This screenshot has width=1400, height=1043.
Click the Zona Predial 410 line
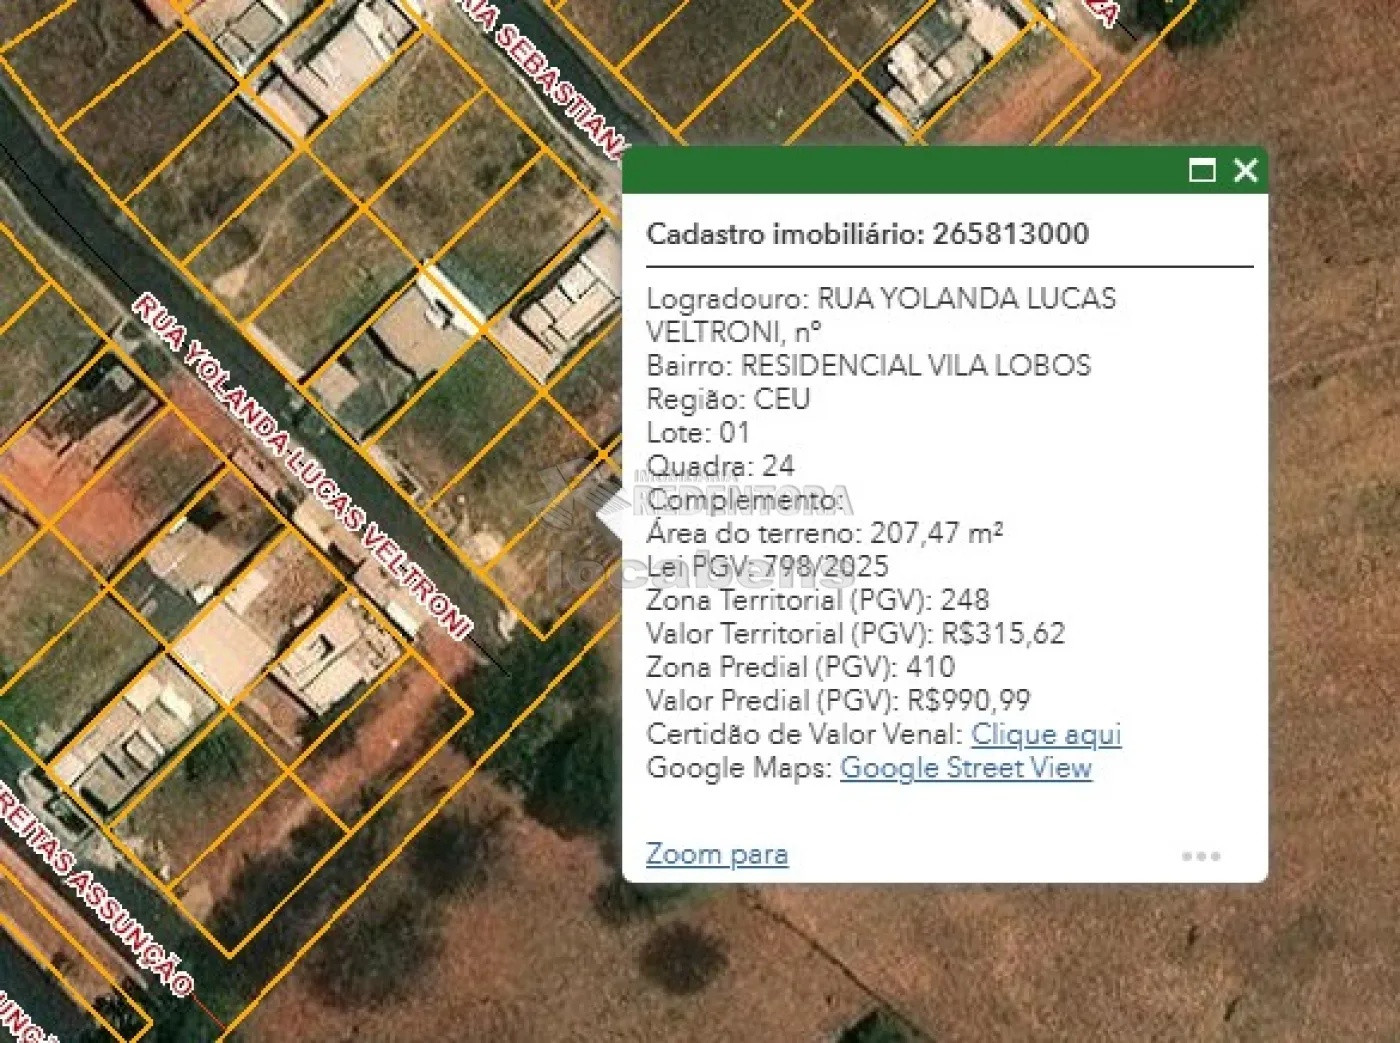800,667
